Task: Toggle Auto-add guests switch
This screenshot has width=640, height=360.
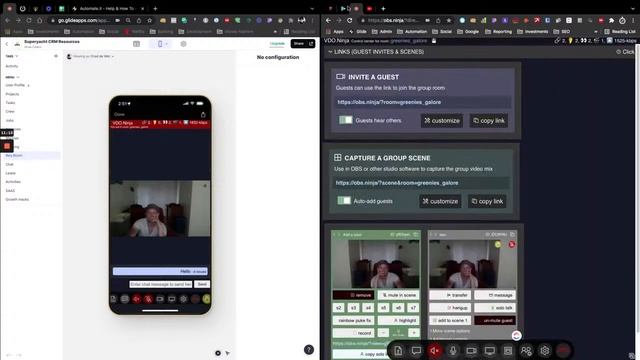Action: (344, 201)
